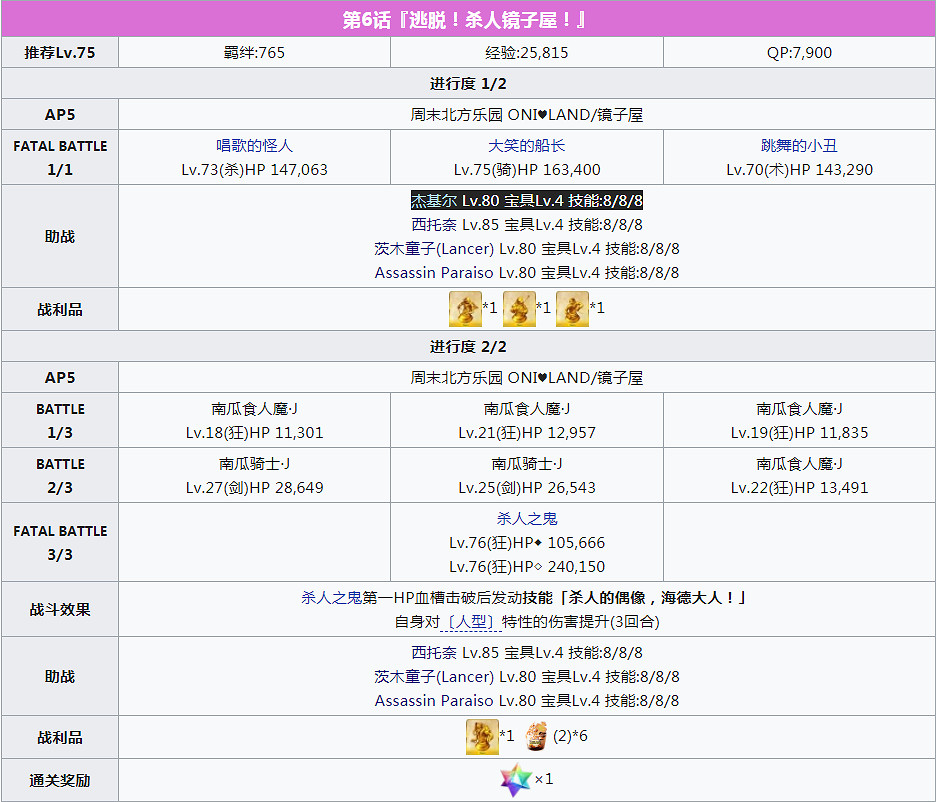Viewport: 936px width, 802px height.
Task: Click the first gold statue drop icon in progress 1/2 loot
Action: [x=463, y=308]
